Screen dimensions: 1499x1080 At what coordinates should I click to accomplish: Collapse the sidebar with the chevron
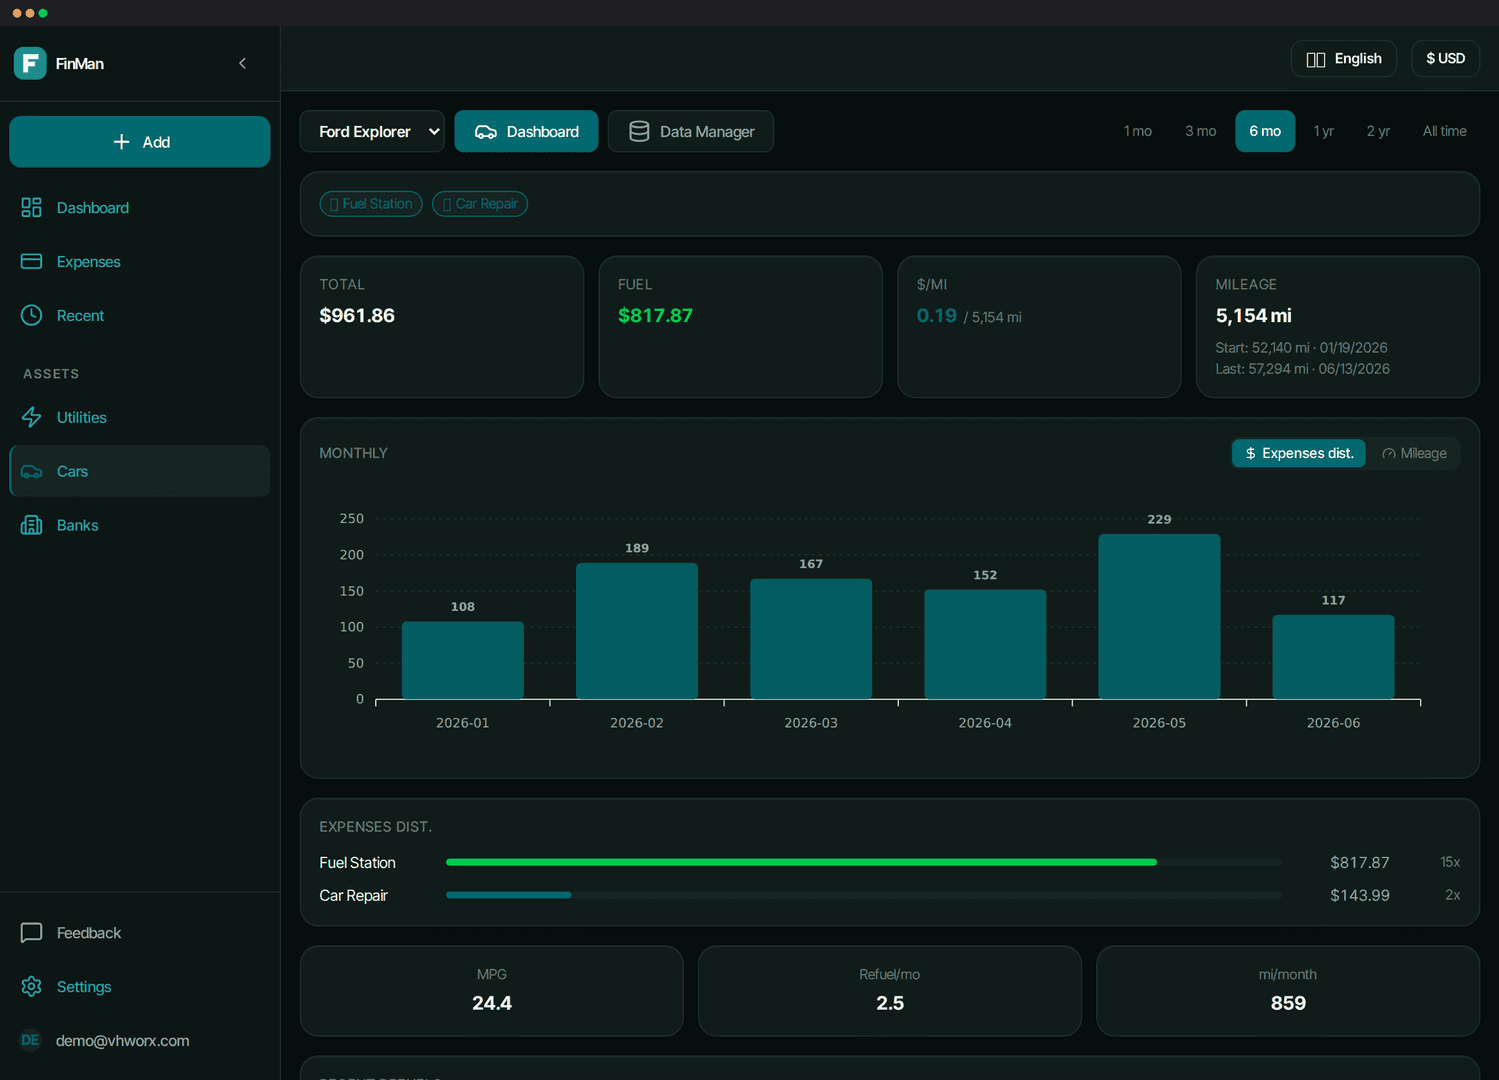243,63
